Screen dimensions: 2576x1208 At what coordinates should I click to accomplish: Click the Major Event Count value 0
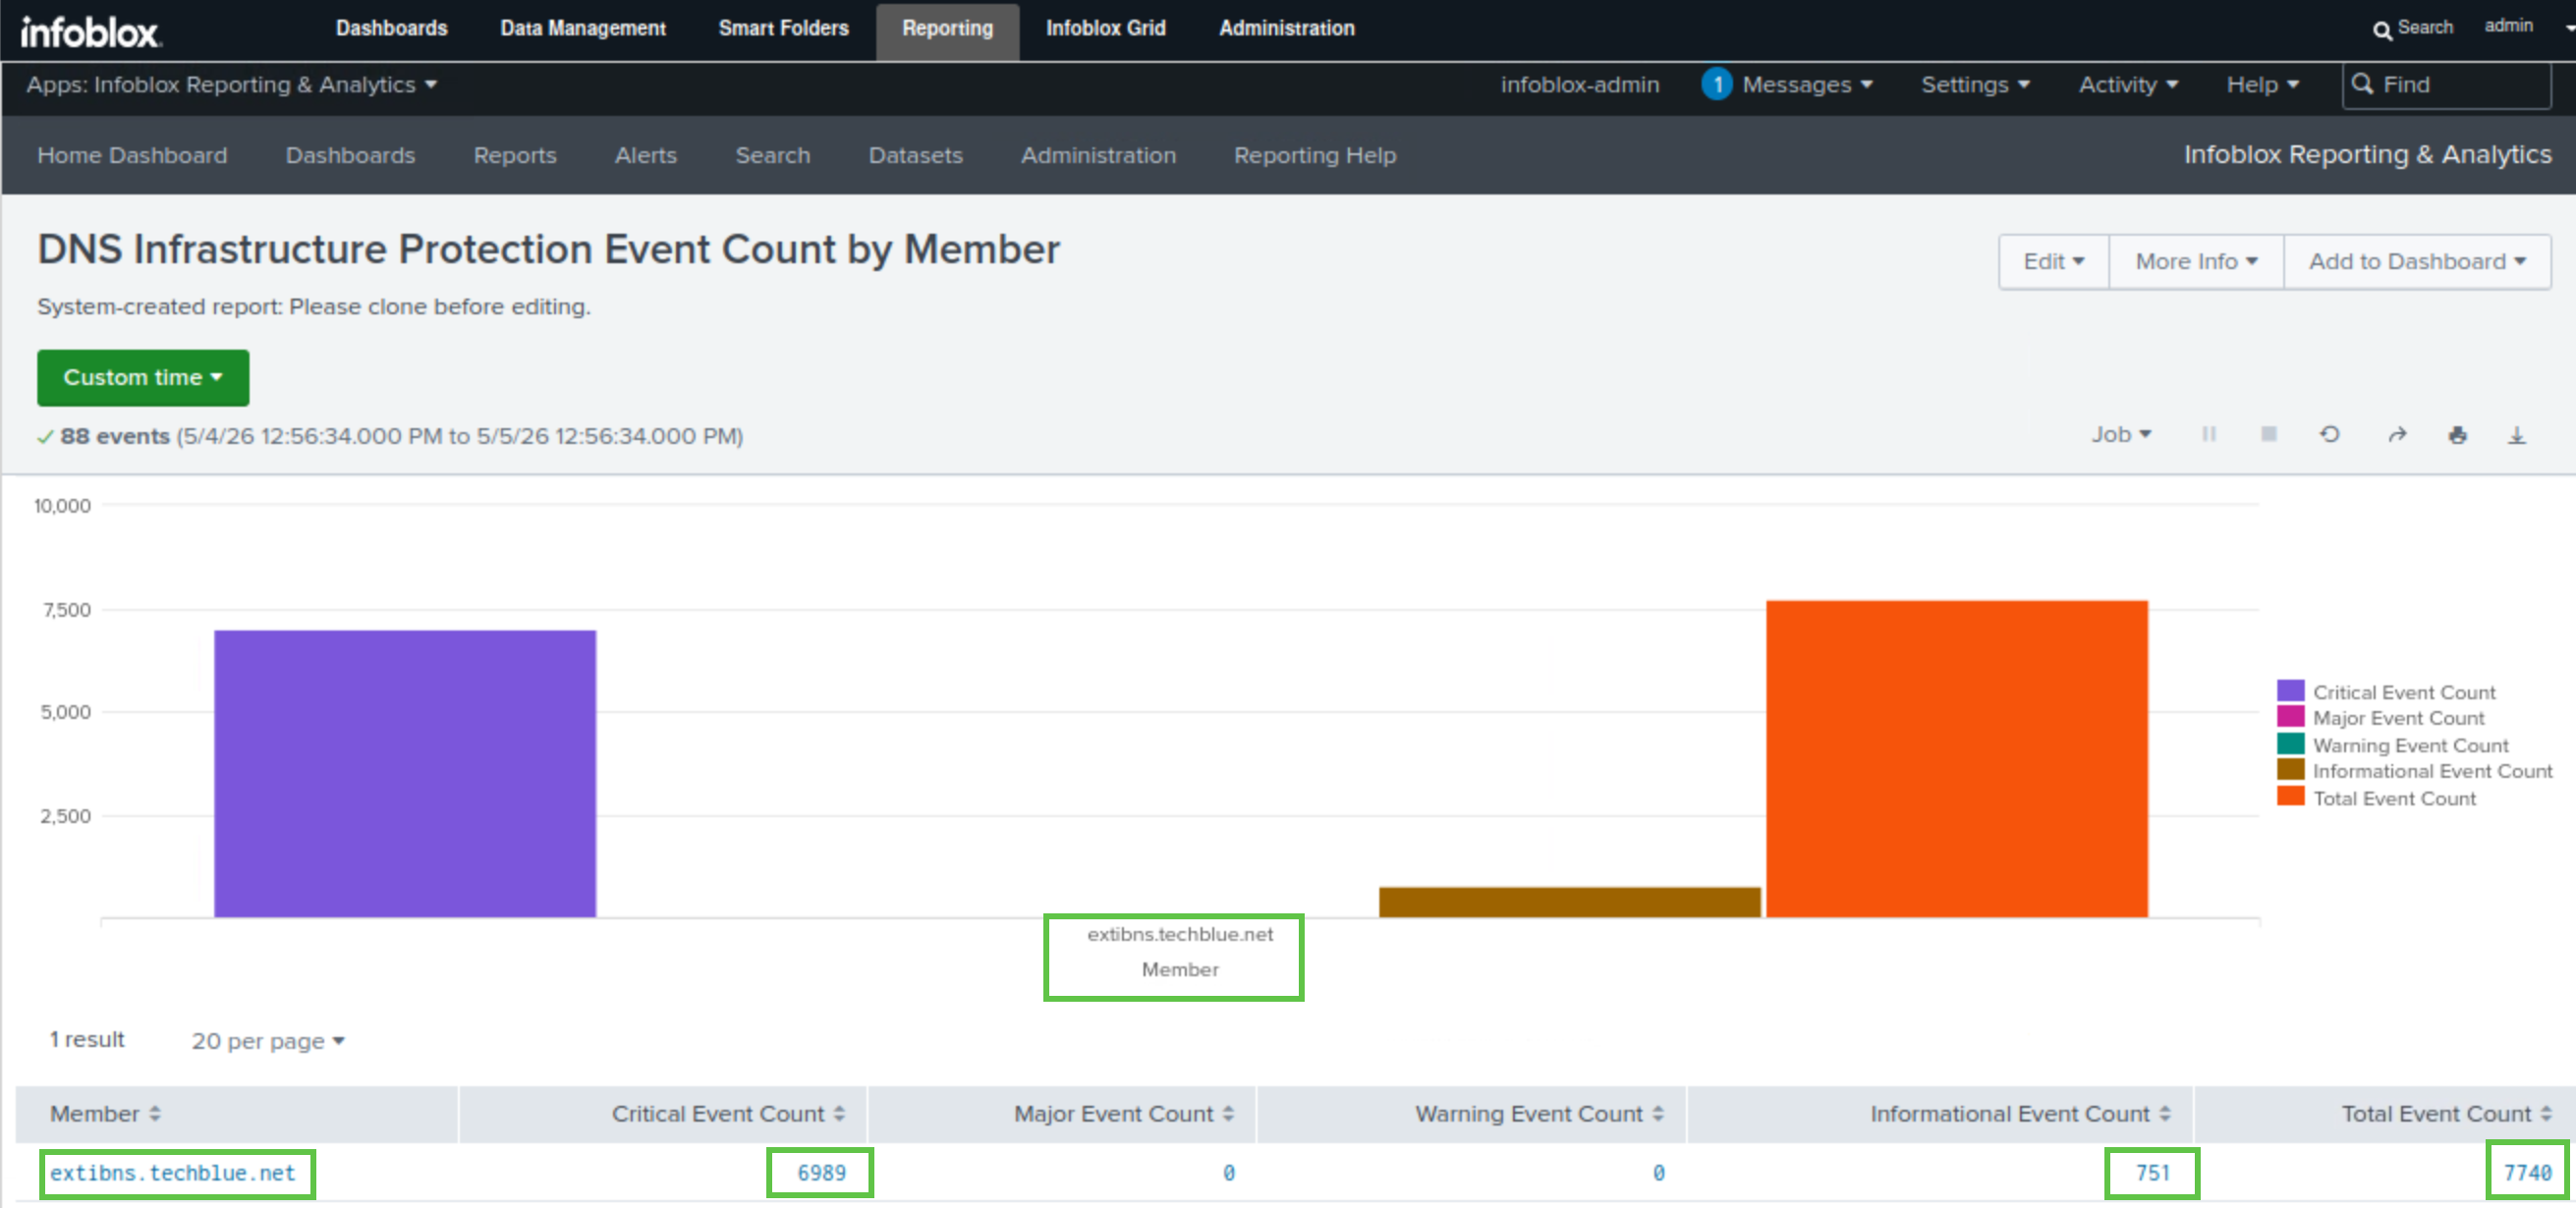pyautogui.click(x=1228, y=1172)
